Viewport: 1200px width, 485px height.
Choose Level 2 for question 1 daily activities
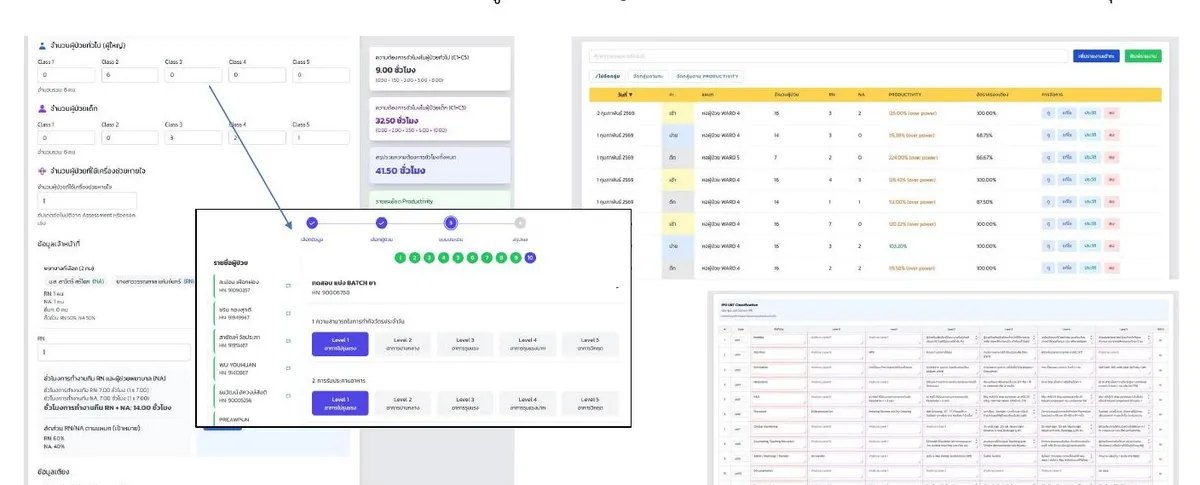(403, 344)
